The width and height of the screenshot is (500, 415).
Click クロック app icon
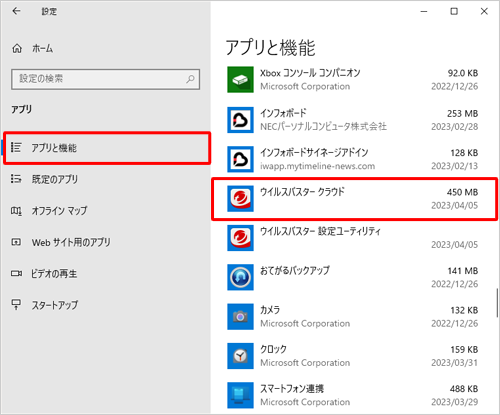(240, 356)
